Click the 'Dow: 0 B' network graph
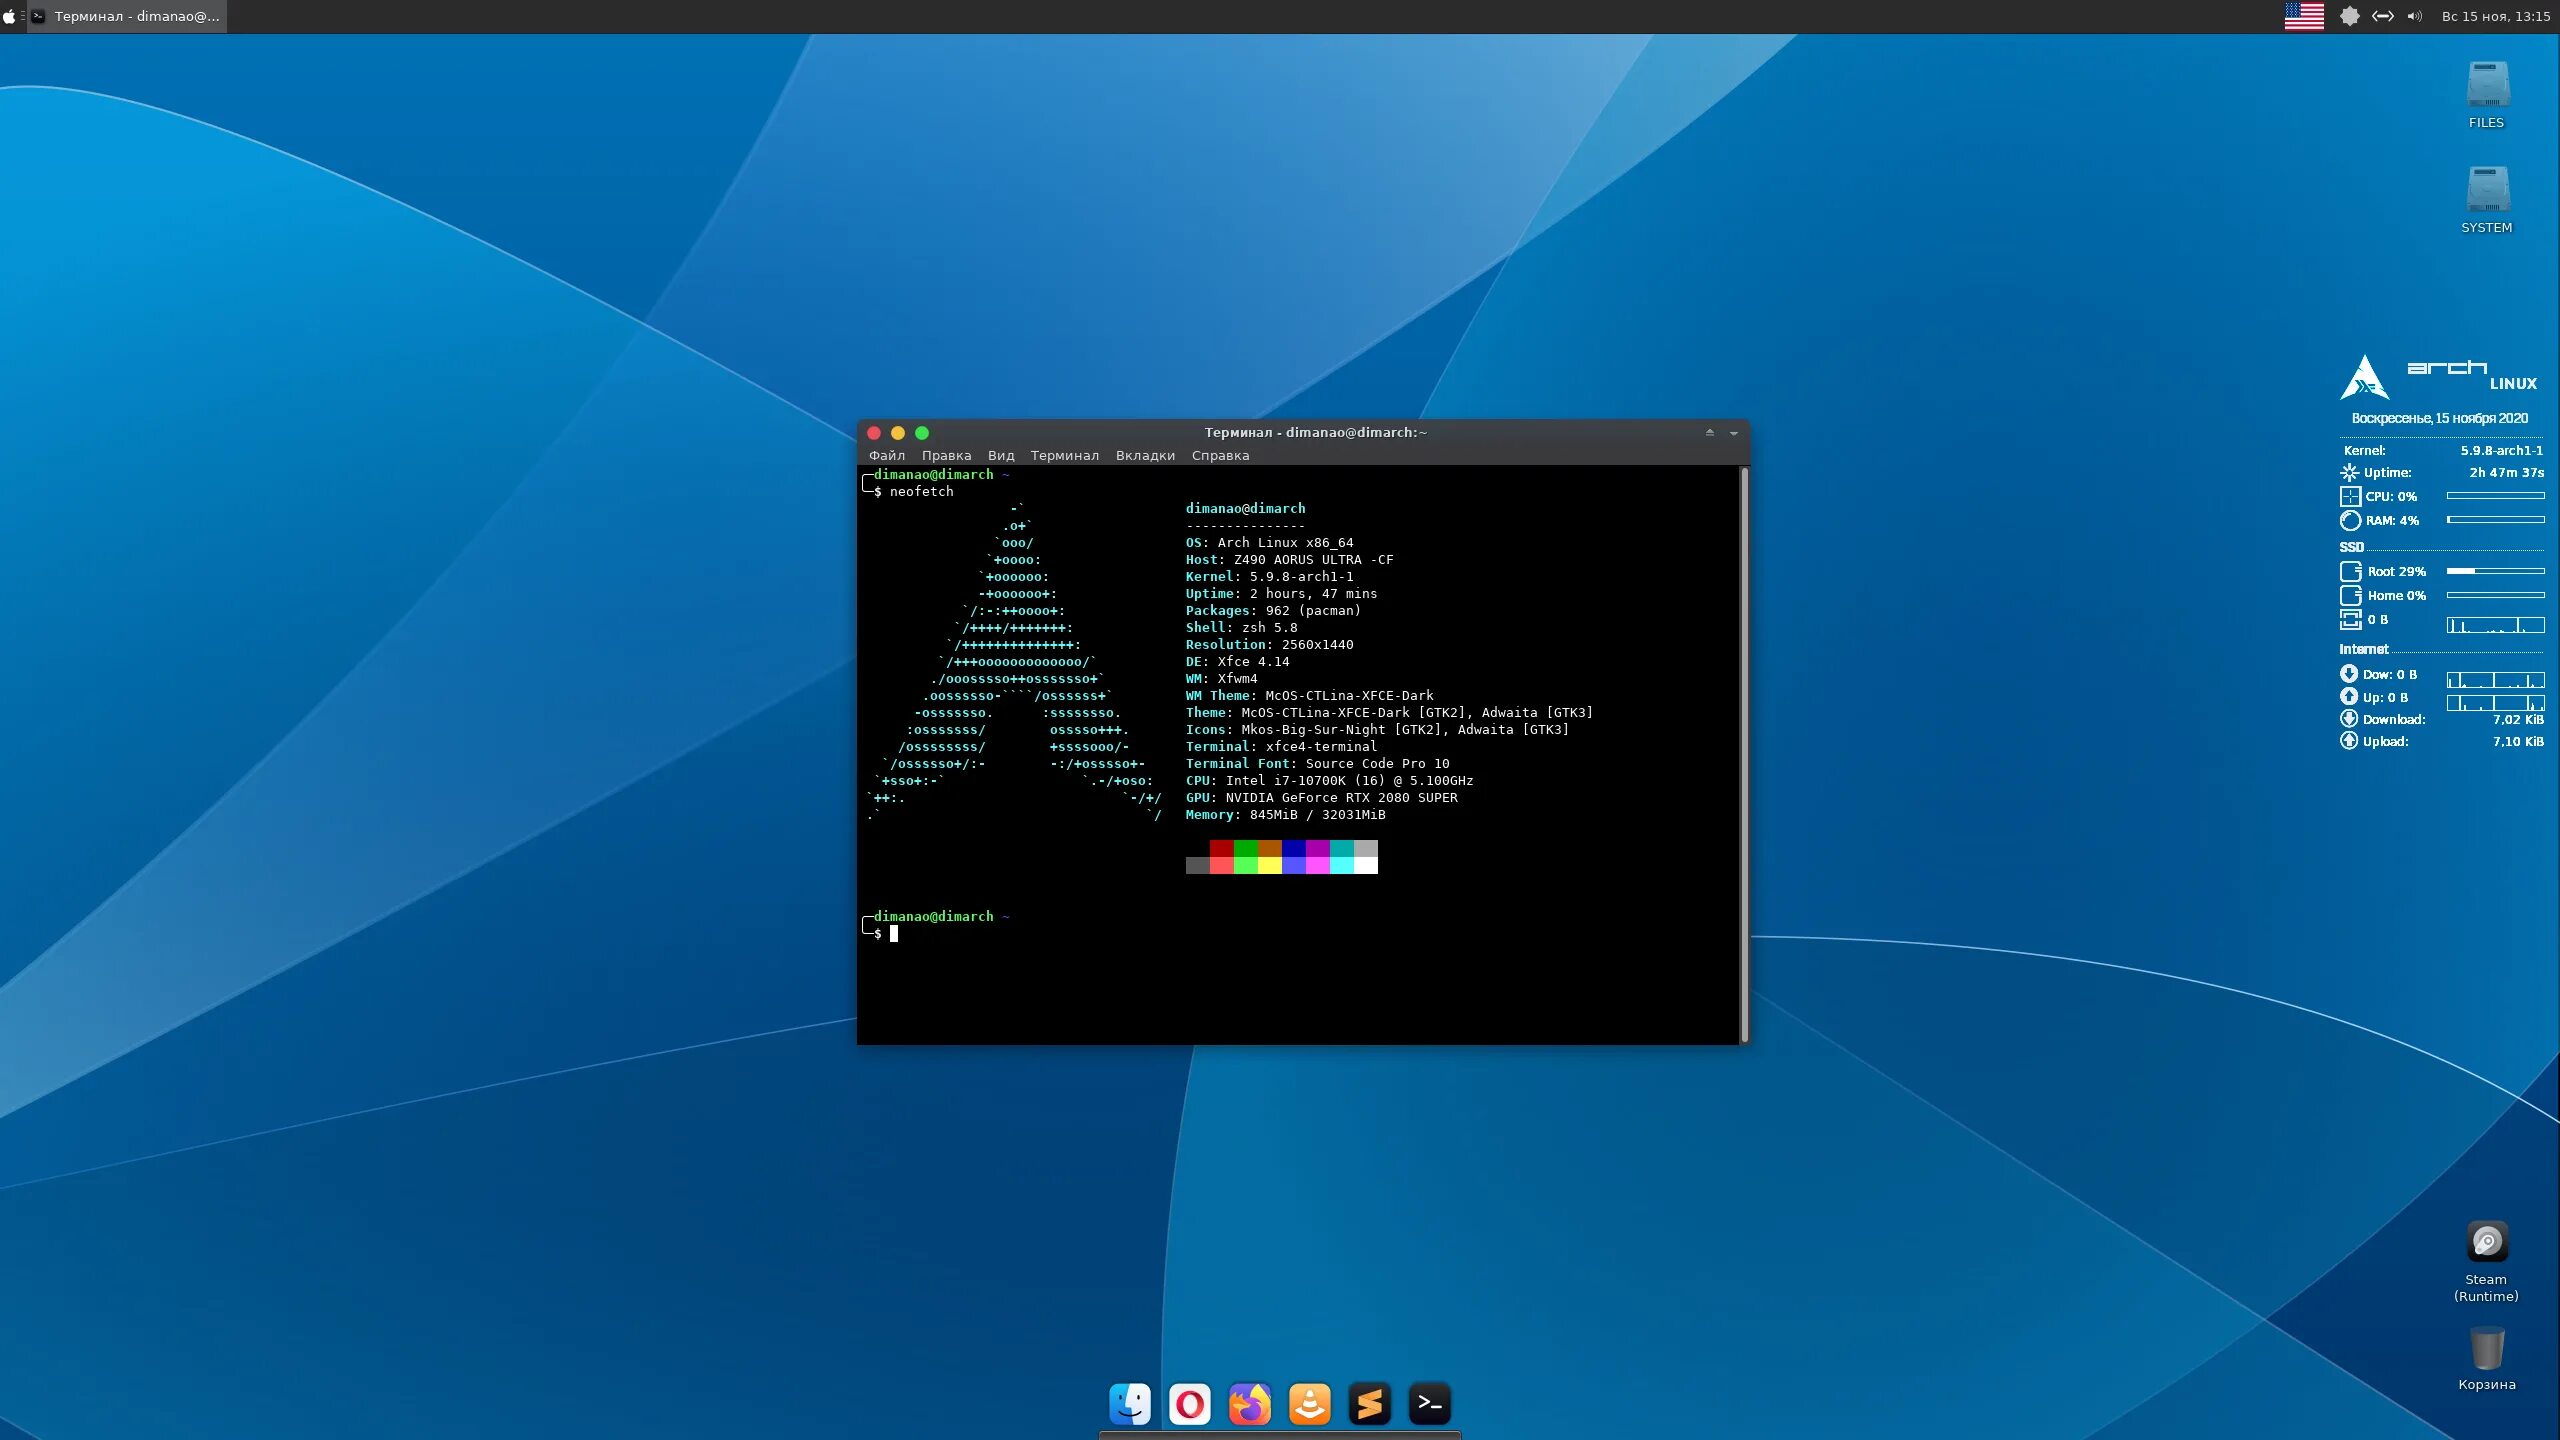 coord(2495,679)
